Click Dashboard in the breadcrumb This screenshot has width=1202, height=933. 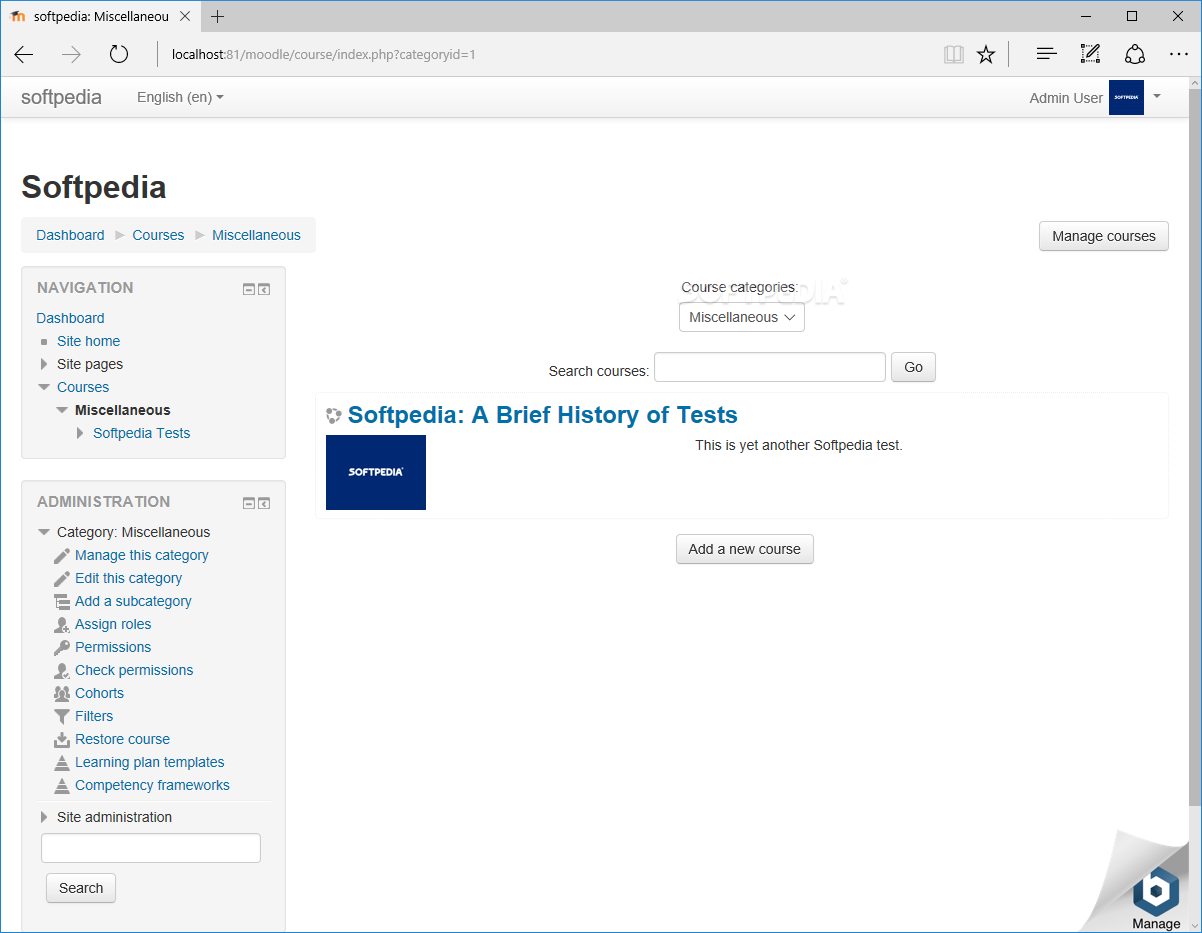[x=70, y=235]
